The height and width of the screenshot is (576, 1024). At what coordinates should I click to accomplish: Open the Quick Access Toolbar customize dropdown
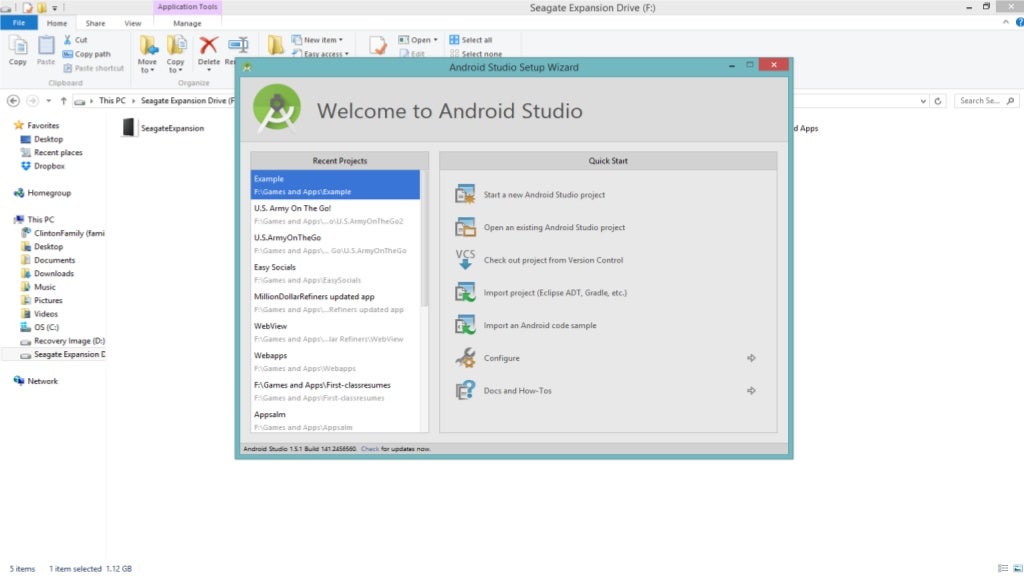click(x=55, y=8)
